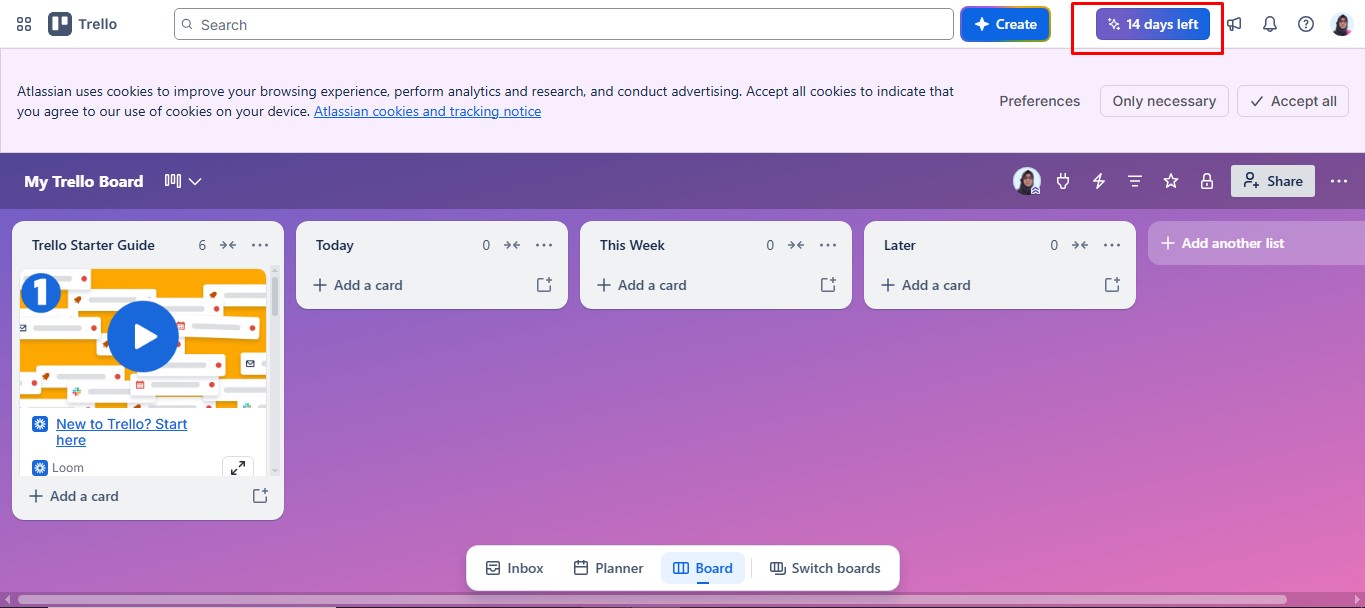Screen dimensions: 1365x608
Task: Open the Trello Starter Guide list actions menu
Action: (260, 245)
